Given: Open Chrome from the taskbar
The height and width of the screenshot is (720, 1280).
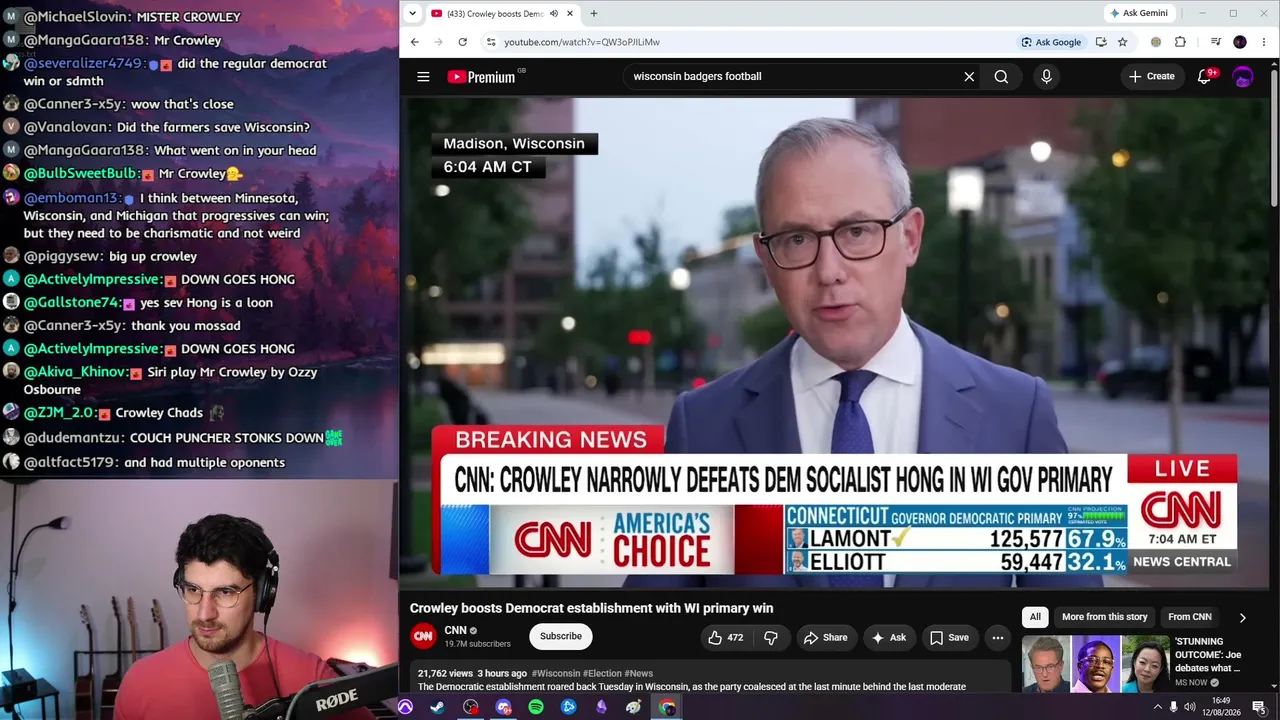Looking at the screenshot, I should coord(667,707).
